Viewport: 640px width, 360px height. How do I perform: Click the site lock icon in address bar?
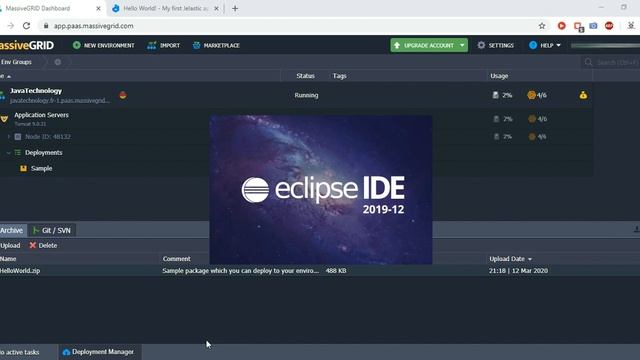pos(46,26)
